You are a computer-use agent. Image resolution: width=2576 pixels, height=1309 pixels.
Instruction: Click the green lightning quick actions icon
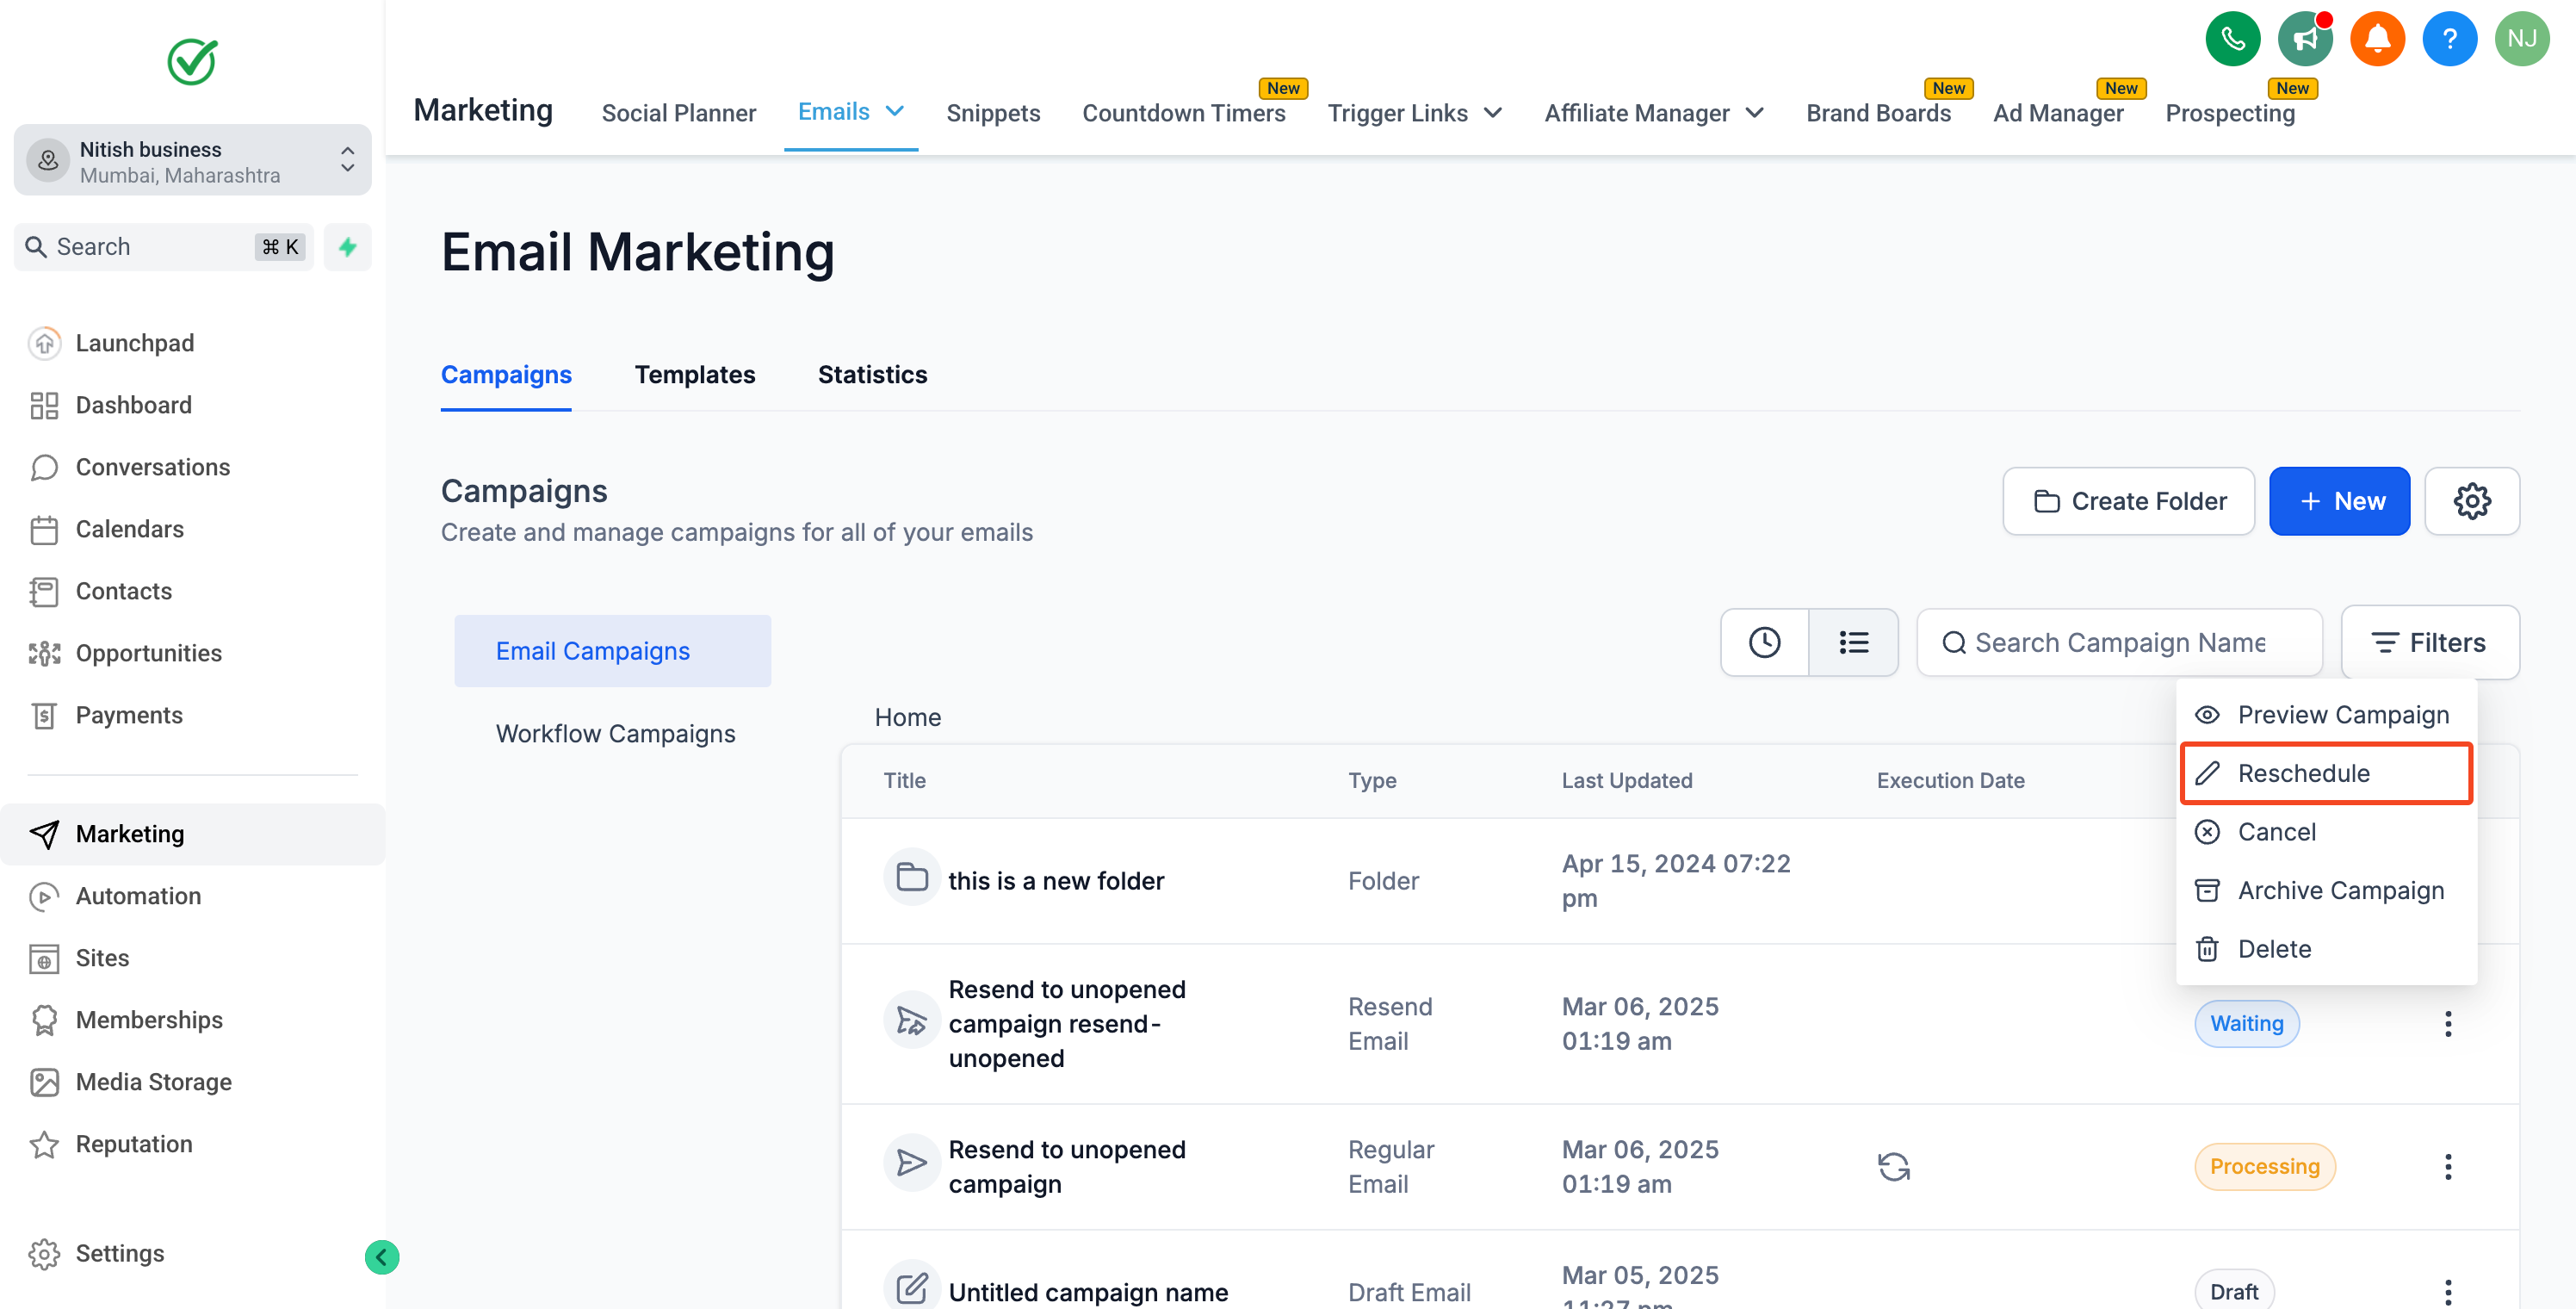347,247
